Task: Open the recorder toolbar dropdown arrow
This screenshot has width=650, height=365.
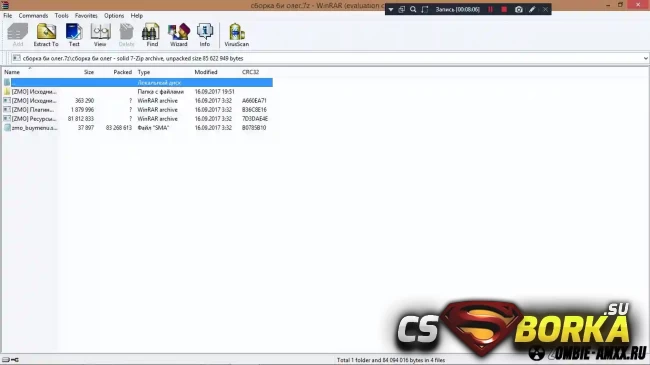Action: [x=390, y=9]
